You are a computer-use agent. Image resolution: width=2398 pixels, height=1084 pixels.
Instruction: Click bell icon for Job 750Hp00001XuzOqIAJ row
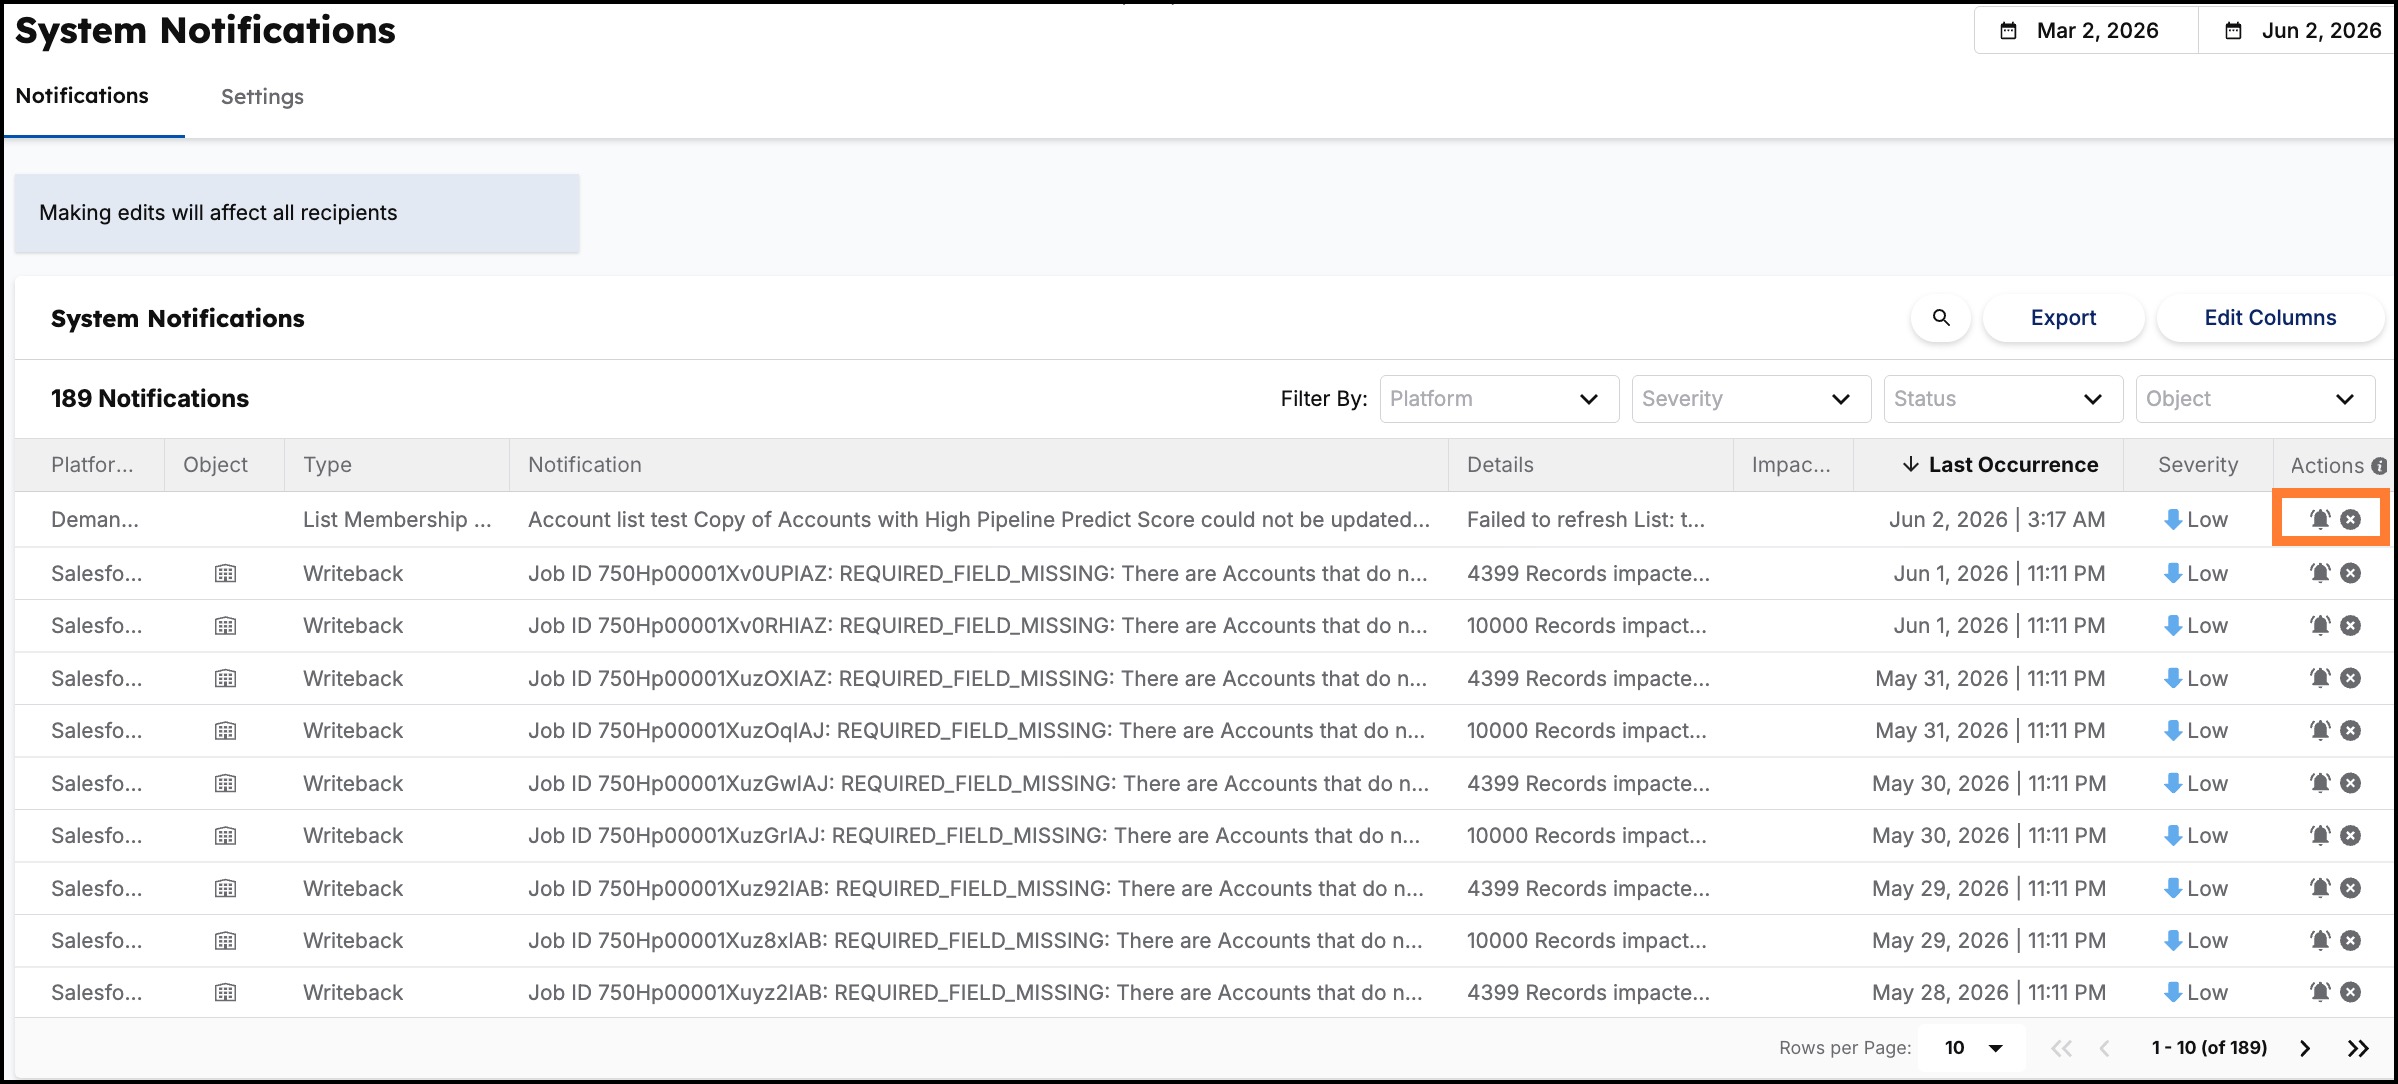(x=2320, y=730)
